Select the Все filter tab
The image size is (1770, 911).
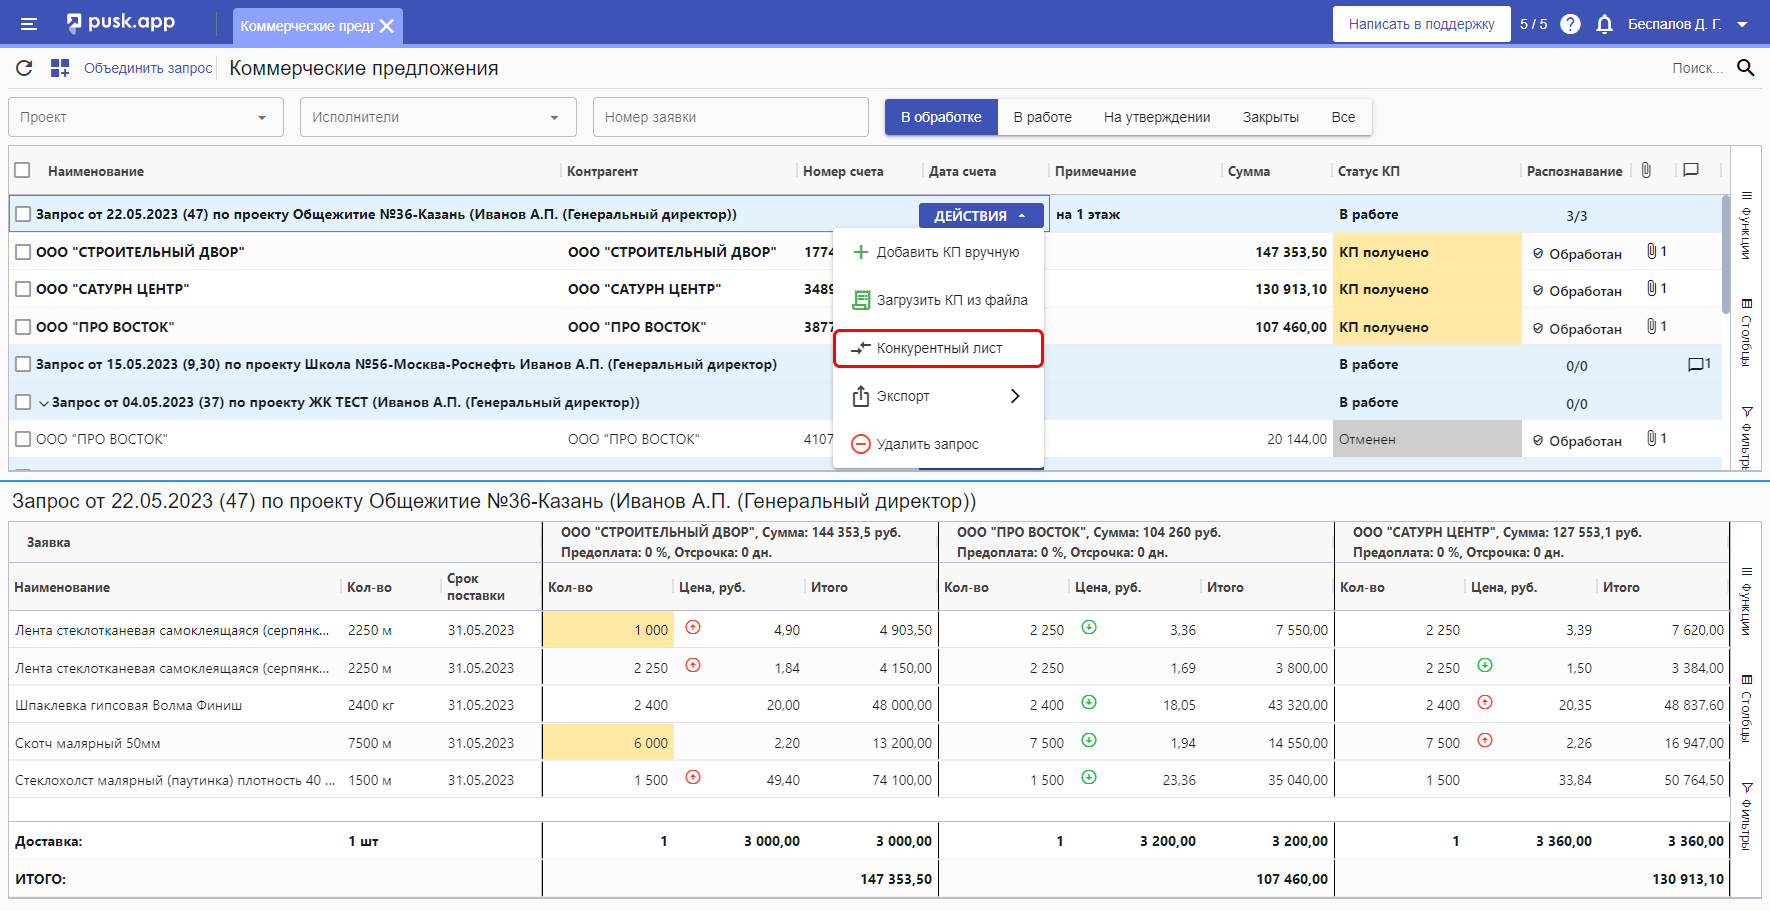[1343, 117]
